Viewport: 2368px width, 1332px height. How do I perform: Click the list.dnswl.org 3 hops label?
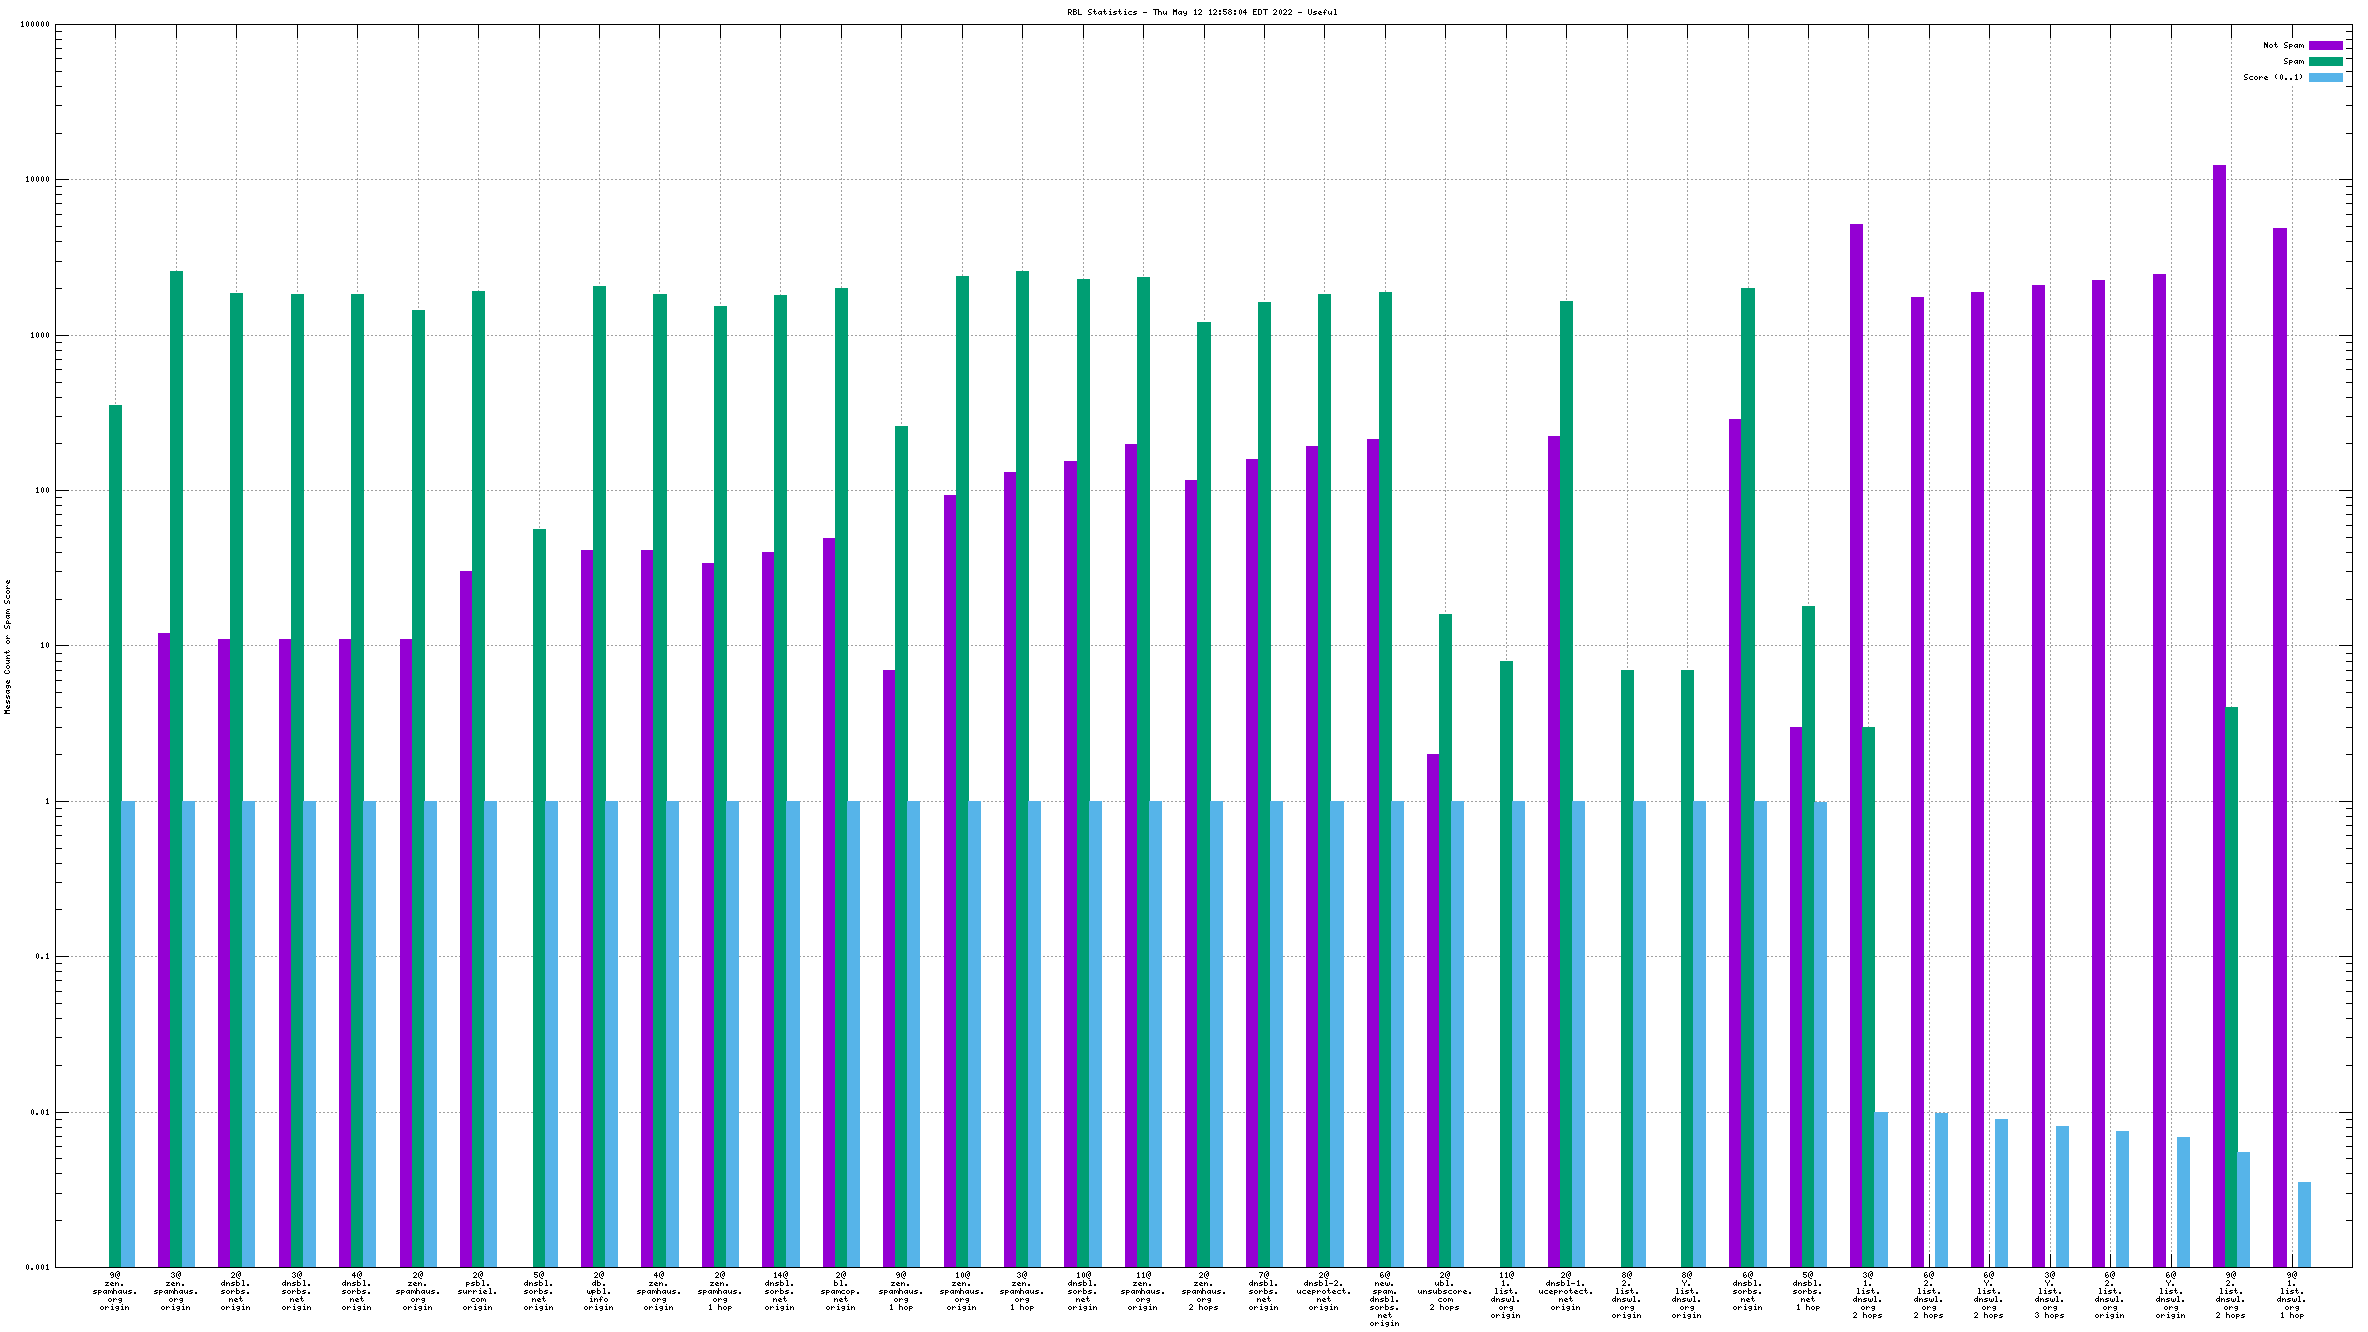(x=2050, y=1295)
